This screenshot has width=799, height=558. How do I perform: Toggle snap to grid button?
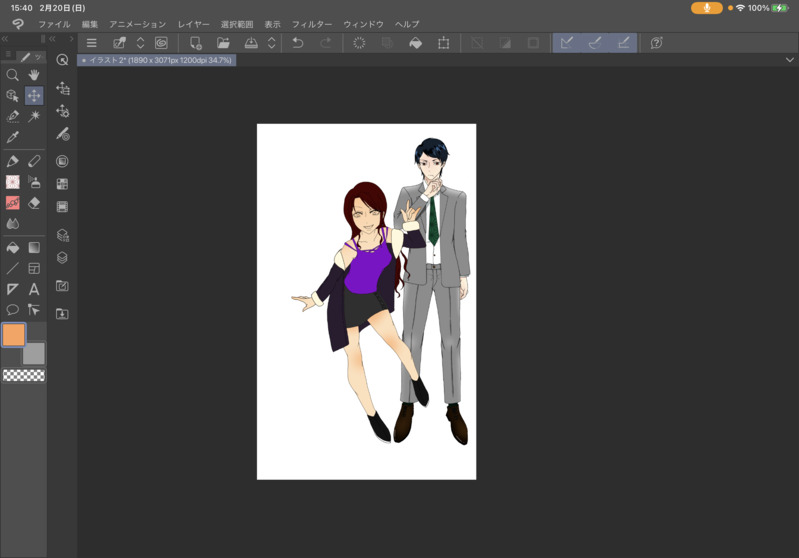click(x=623, y=43)
